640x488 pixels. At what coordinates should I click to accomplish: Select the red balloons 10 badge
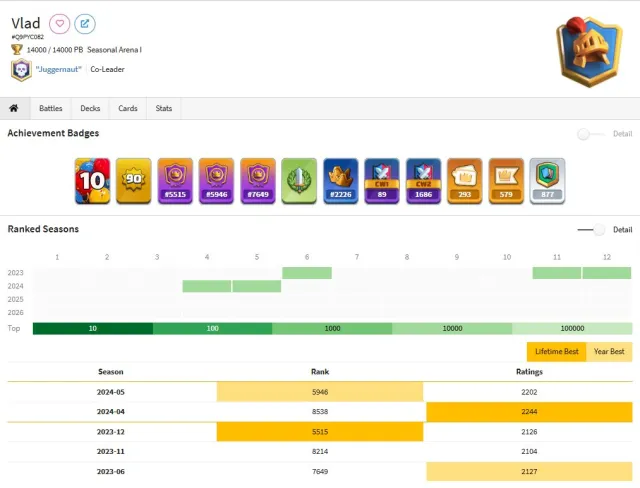coord(93,181)
